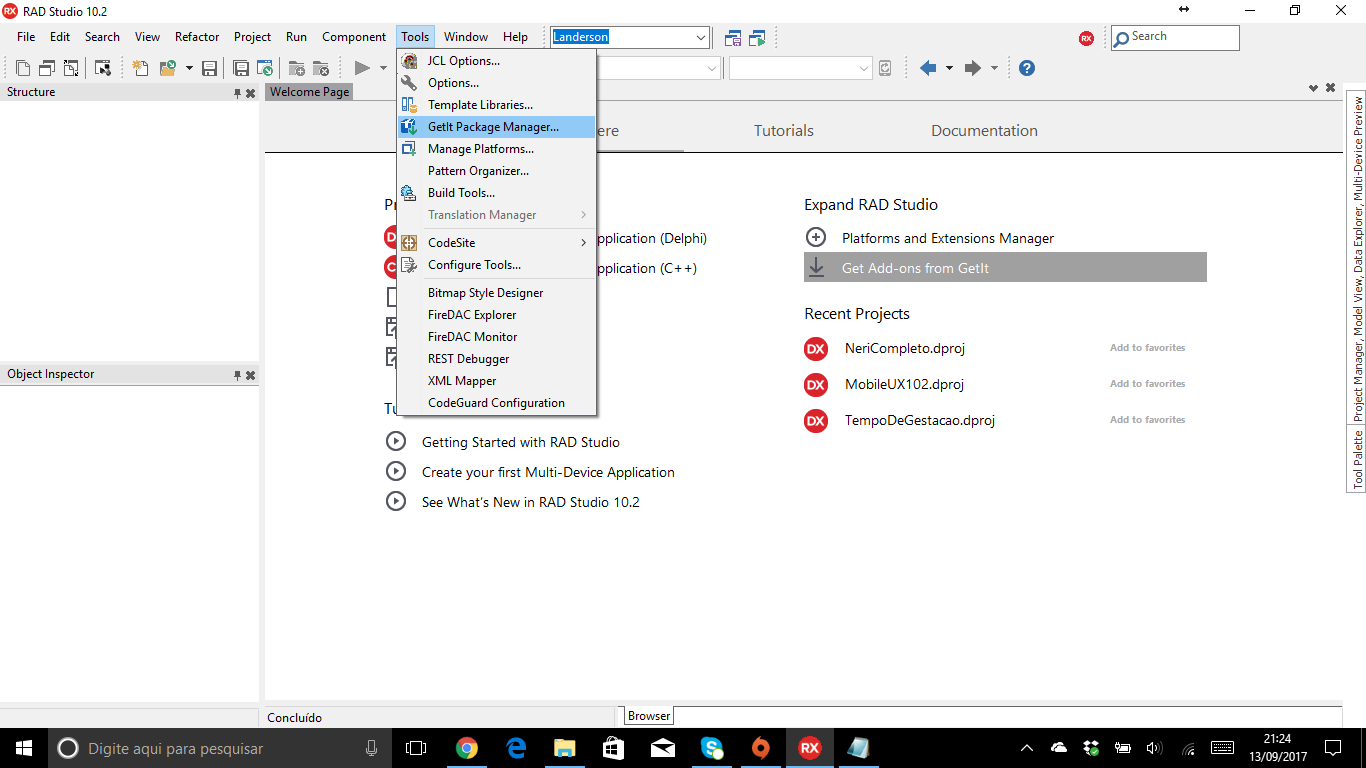The width and height of the screenshot is (1366, 768).
Task: Open the empty combo box left of refresh icon
Action: coord(801,68)
